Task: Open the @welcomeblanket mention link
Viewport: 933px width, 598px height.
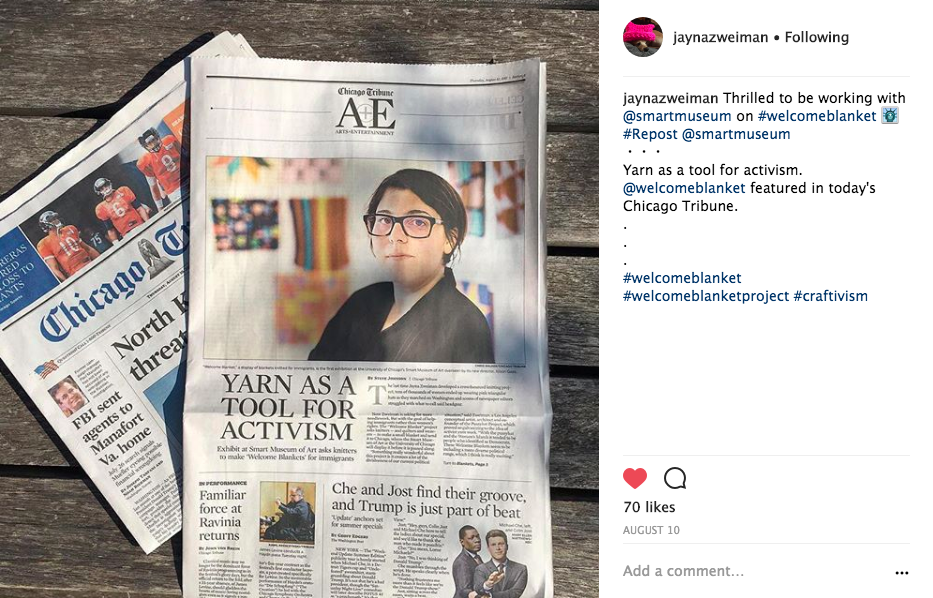Action: click(x=684, y=188)
